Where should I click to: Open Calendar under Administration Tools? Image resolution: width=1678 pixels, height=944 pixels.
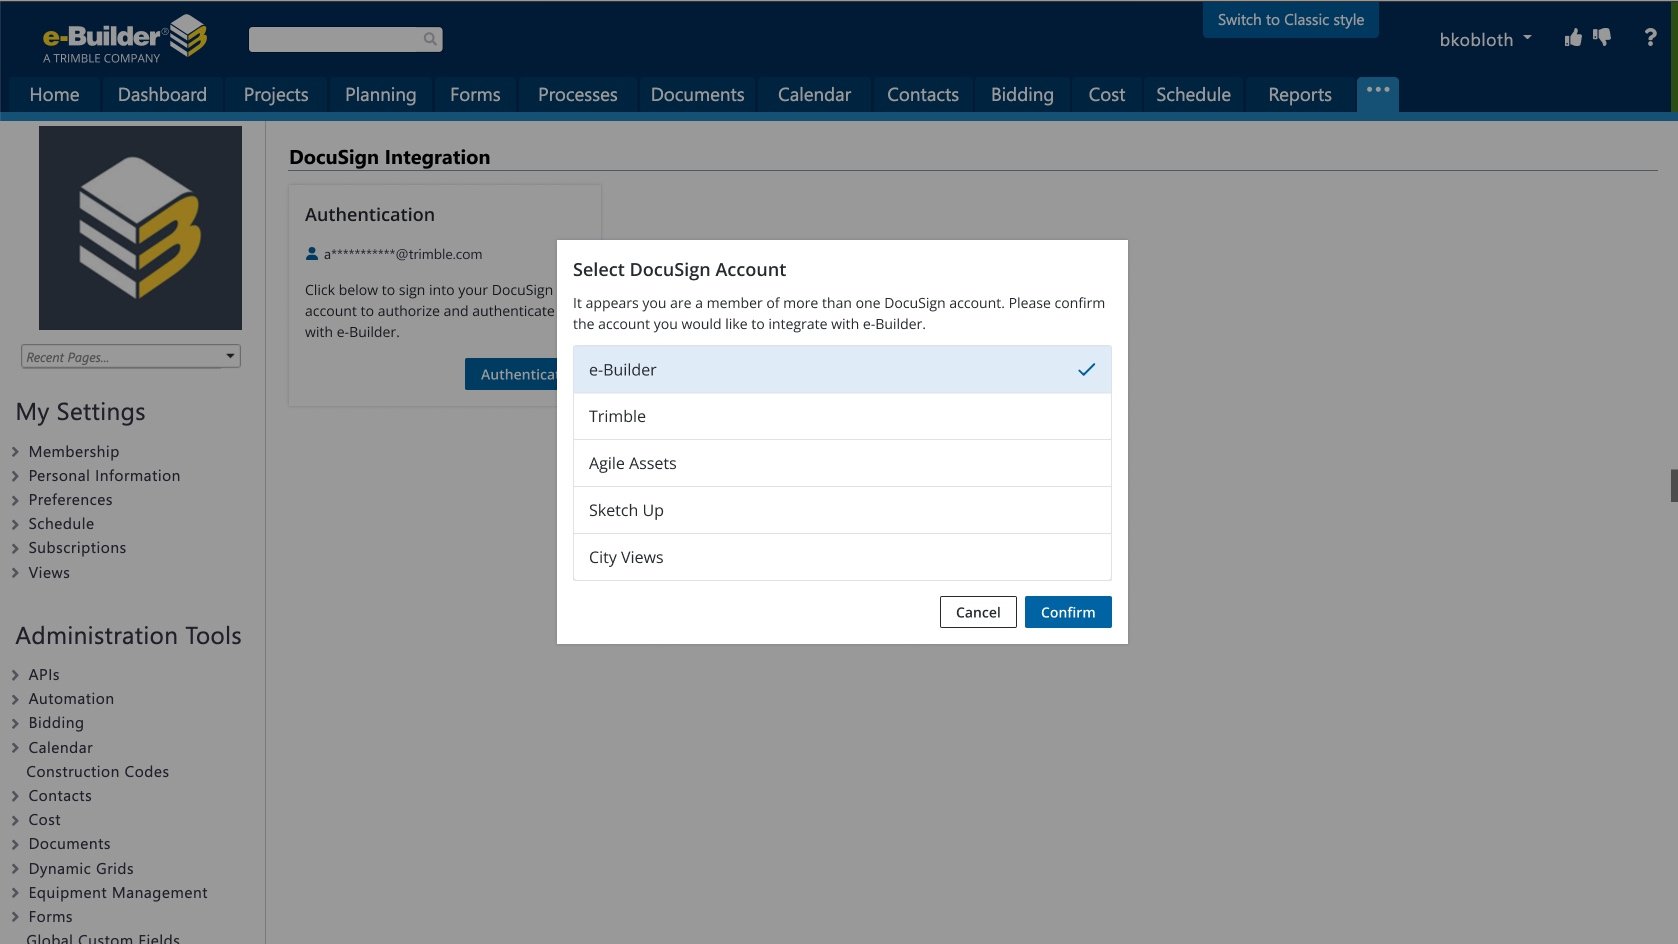[x=60, y=748]
